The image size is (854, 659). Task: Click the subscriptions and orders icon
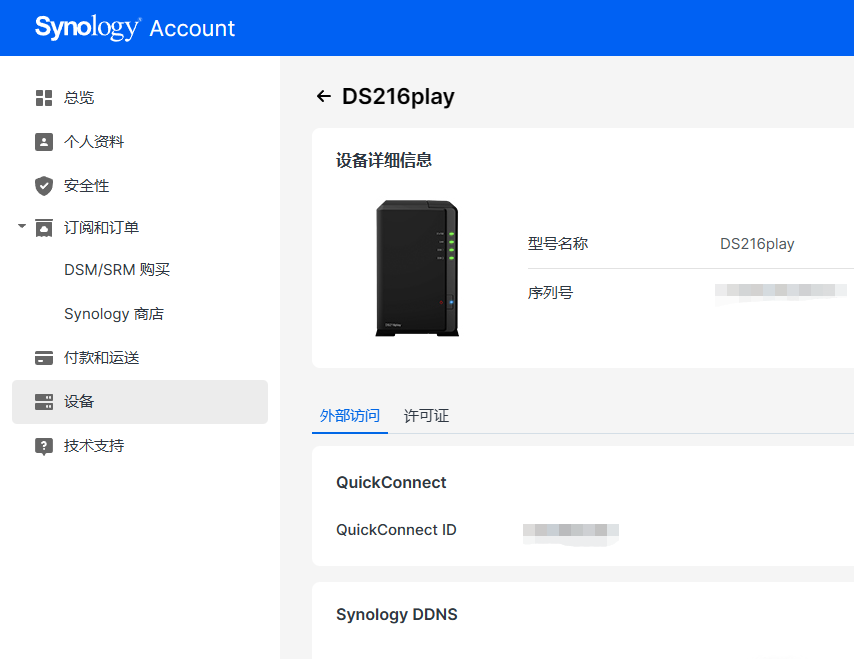coord(44,228)
